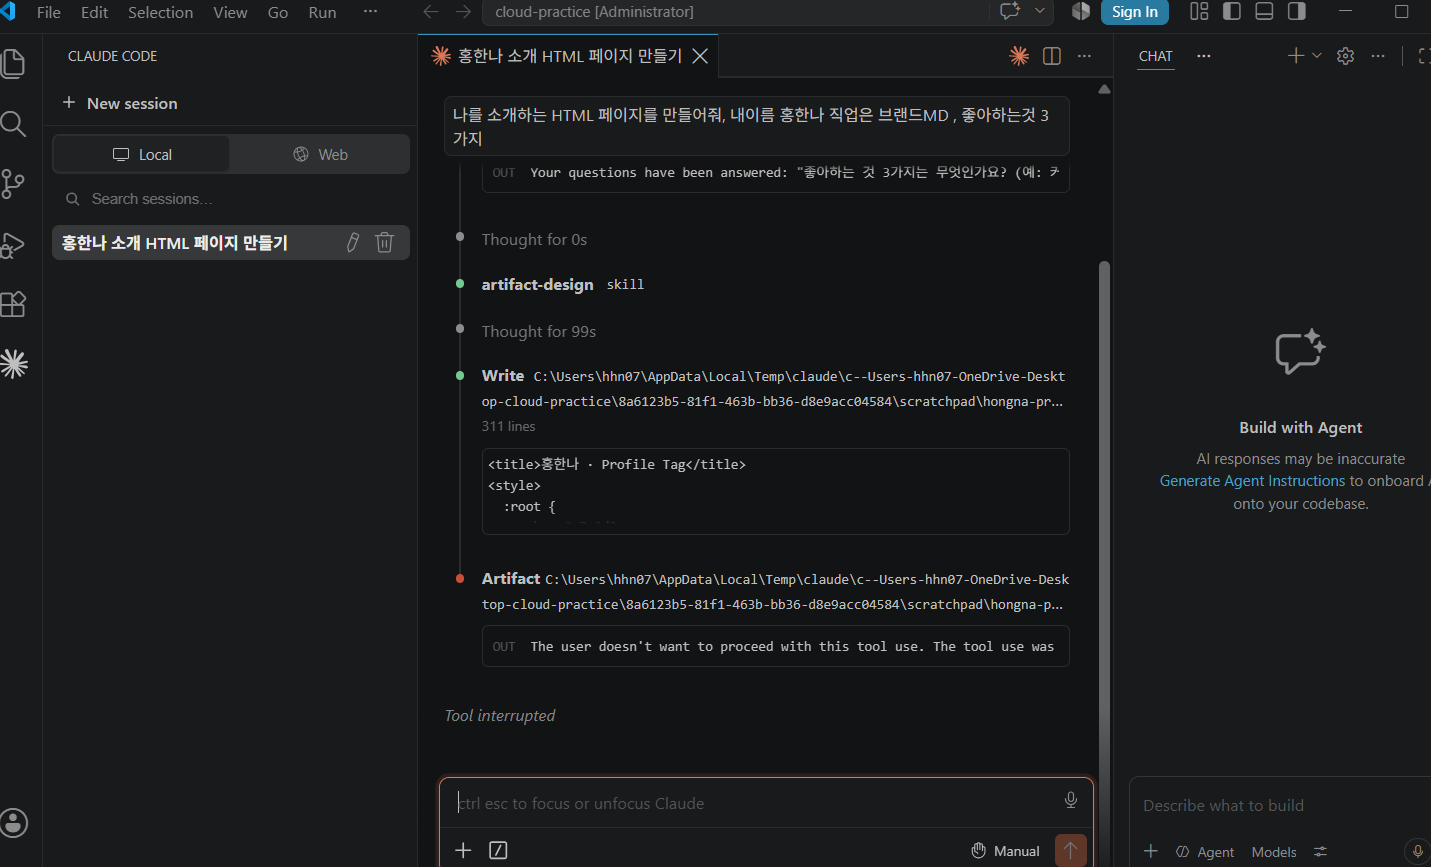Image resolution: width=1431 pixels, height=867 pixels.
Task: Rename session with the pencil icon
Action: click(352, 242)
